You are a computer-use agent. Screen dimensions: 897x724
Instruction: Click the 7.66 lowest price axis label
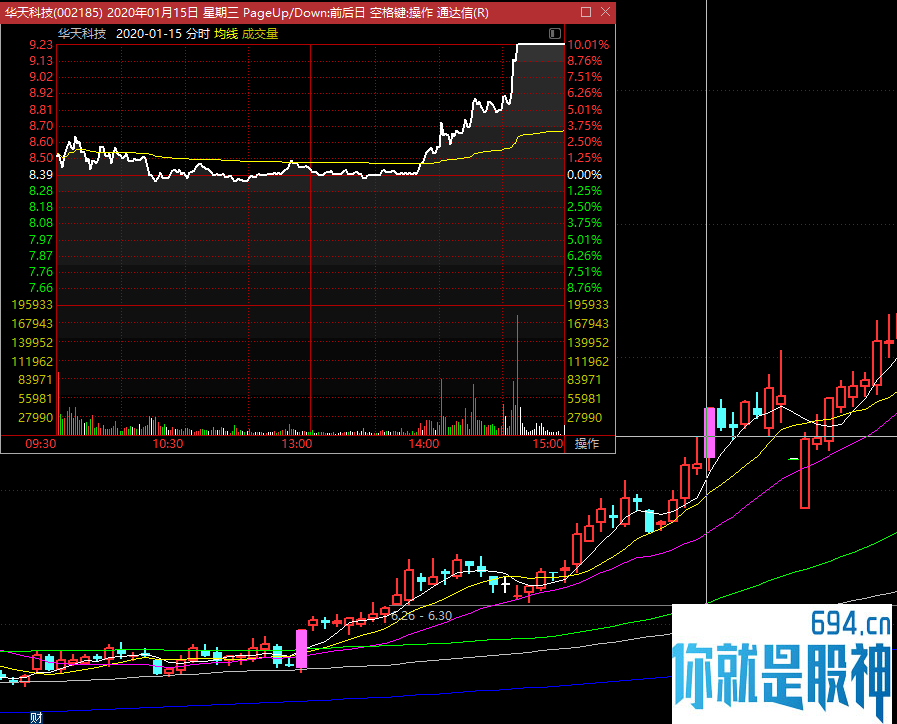pos(41,288)
